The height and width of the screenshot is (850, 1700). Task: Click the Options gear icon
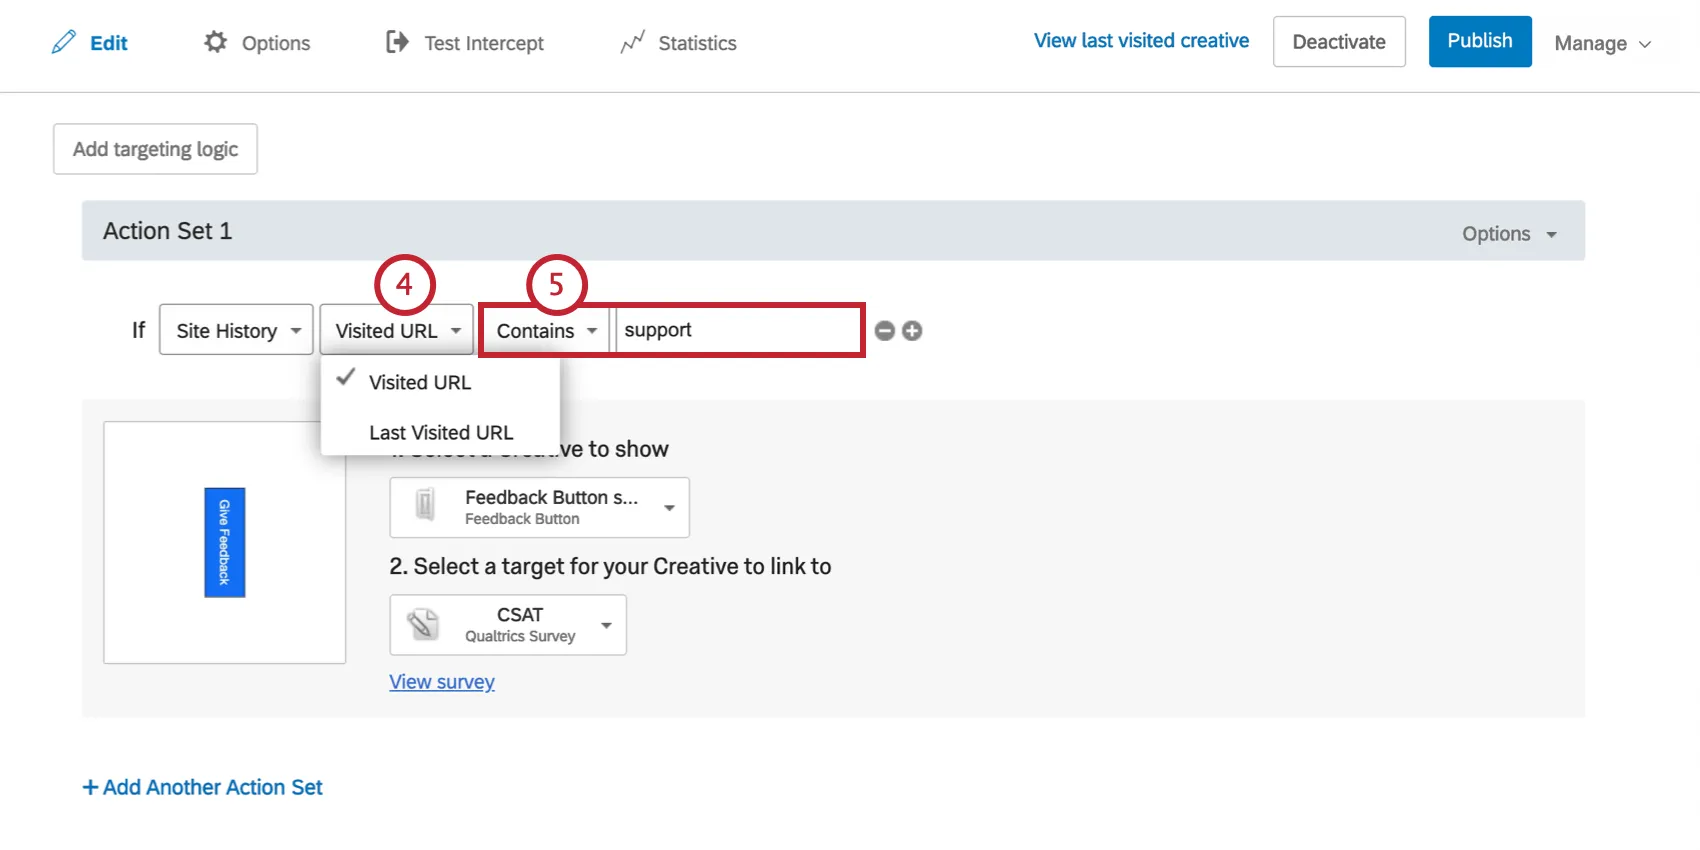click(215, 42)
